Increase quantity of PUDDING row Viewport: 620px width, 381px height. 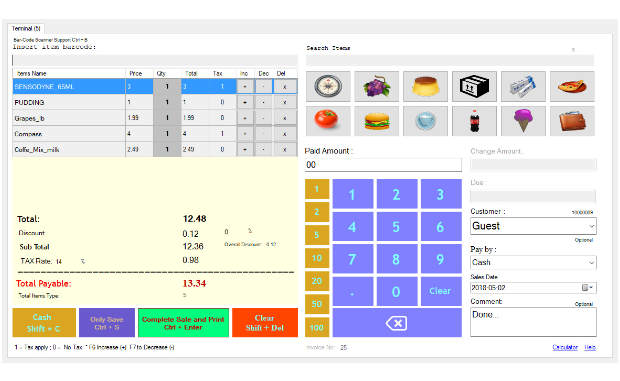point(245,102)
